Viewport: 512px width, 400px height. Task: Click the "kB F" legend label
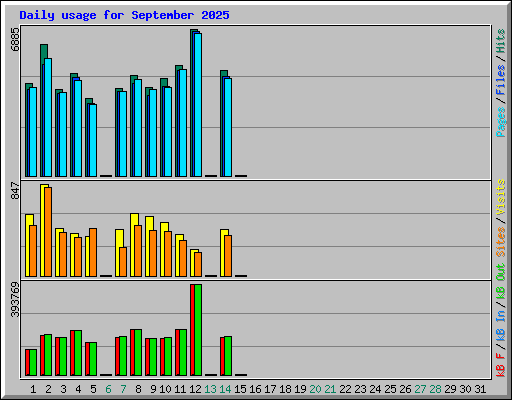(500, 365)
